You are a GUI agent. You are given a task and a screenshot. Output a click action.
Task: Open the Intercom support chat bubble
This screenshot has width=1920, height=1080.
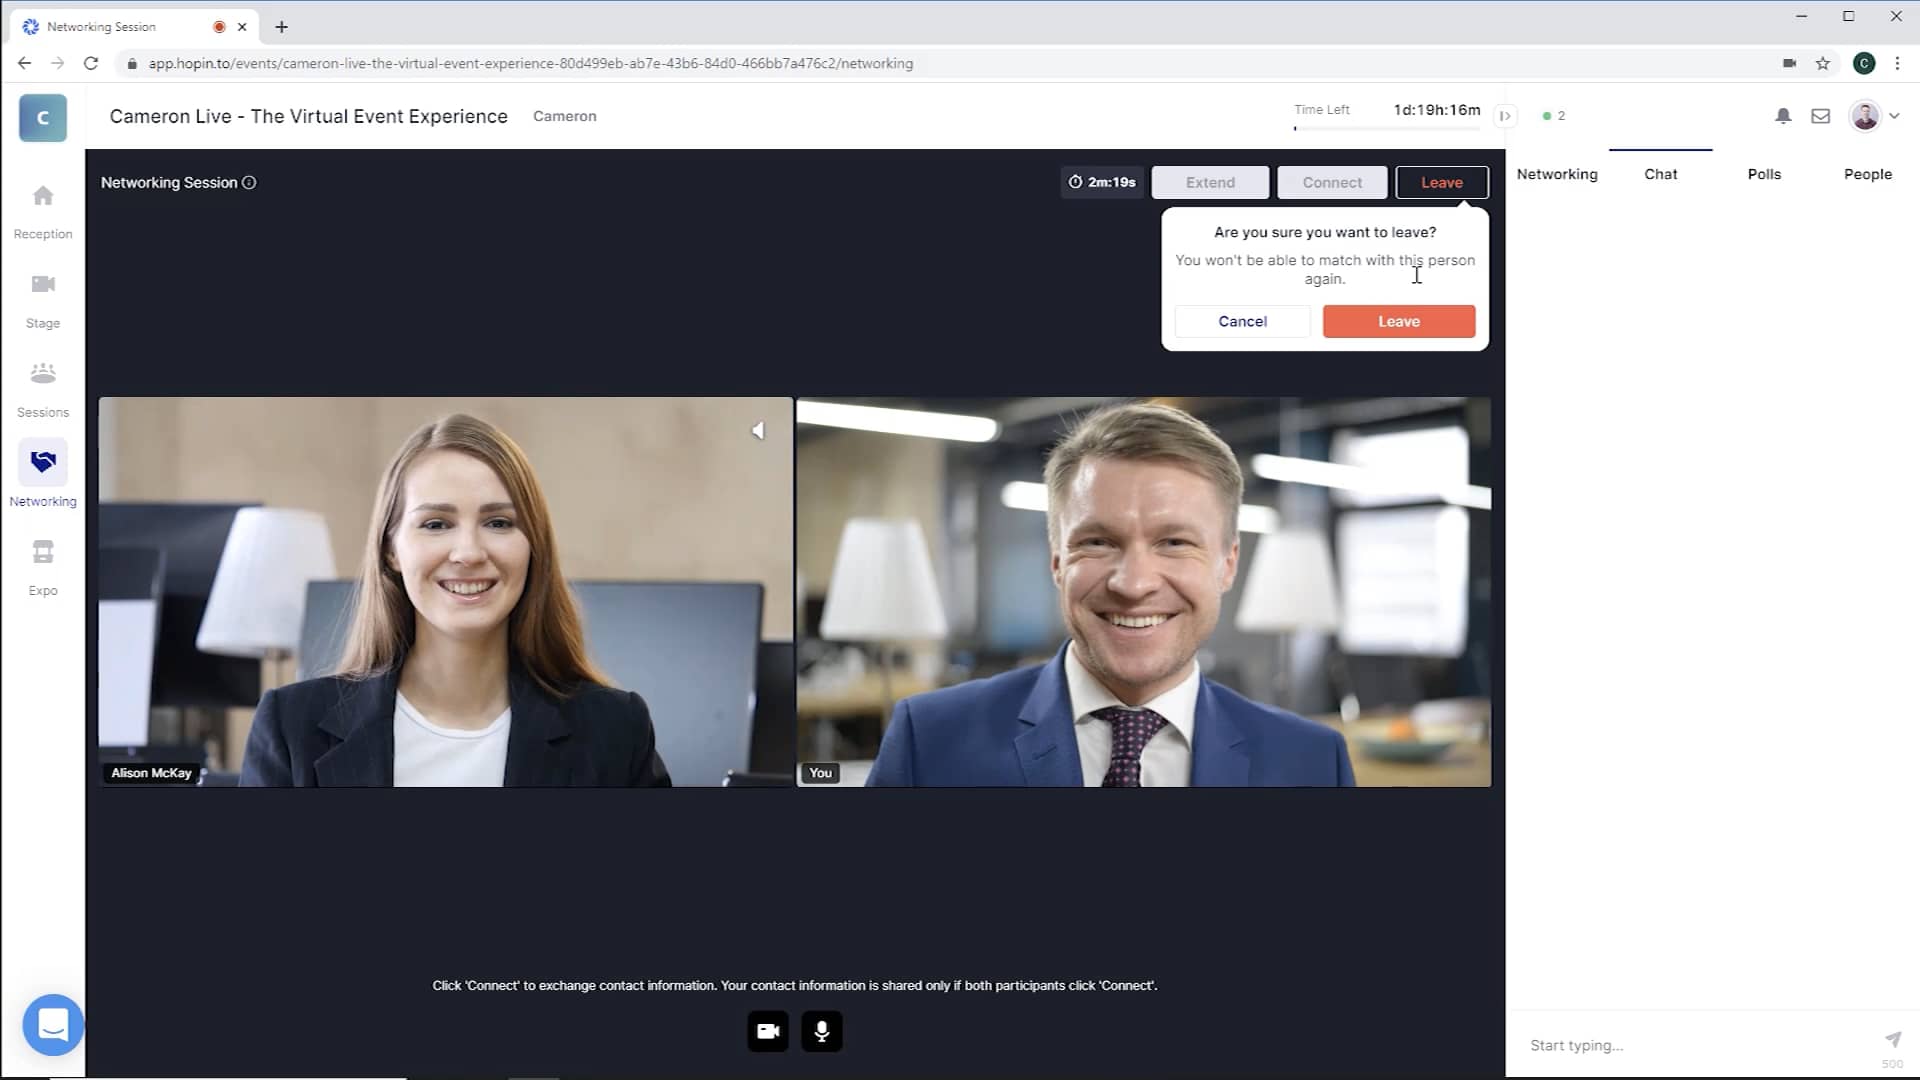point(52,1025)
